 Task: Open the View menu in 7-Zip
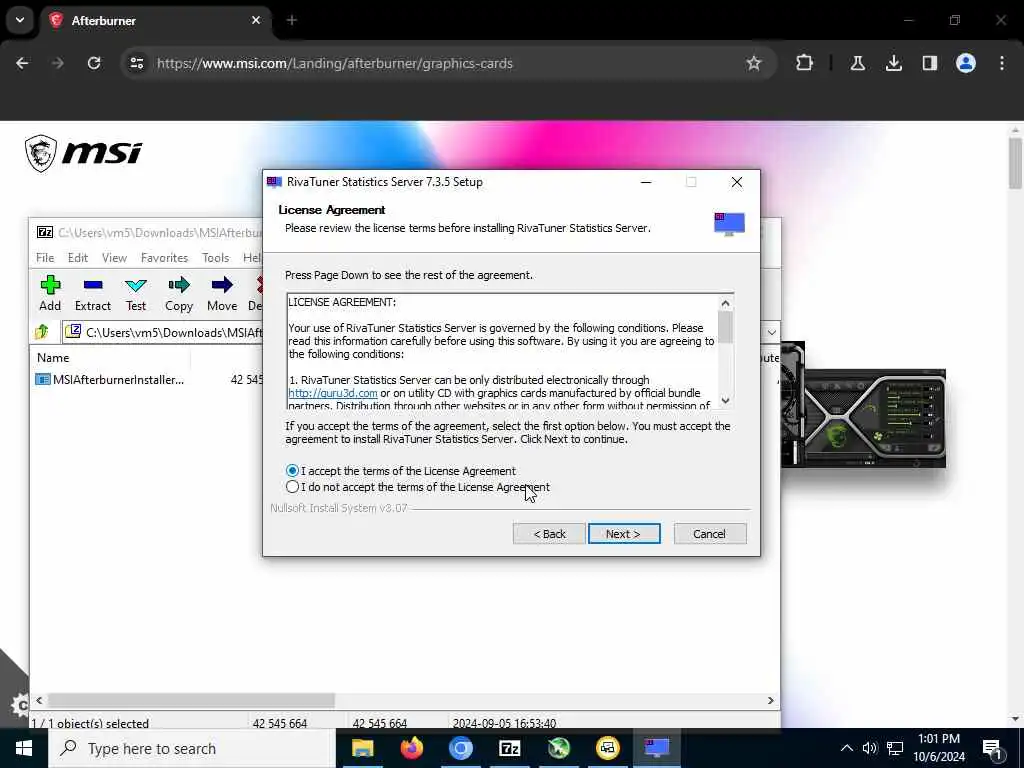114,258
